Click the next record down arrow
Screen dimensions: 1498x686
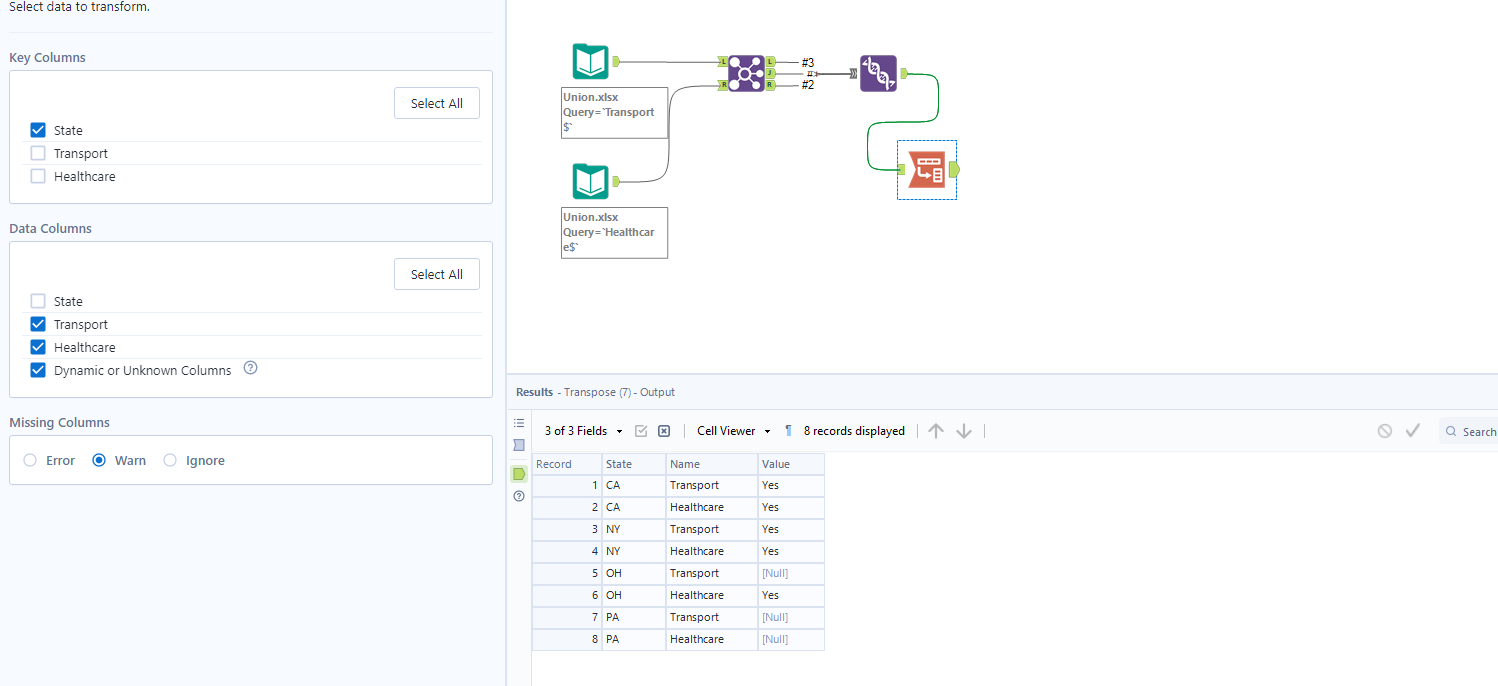click(963, 430)
